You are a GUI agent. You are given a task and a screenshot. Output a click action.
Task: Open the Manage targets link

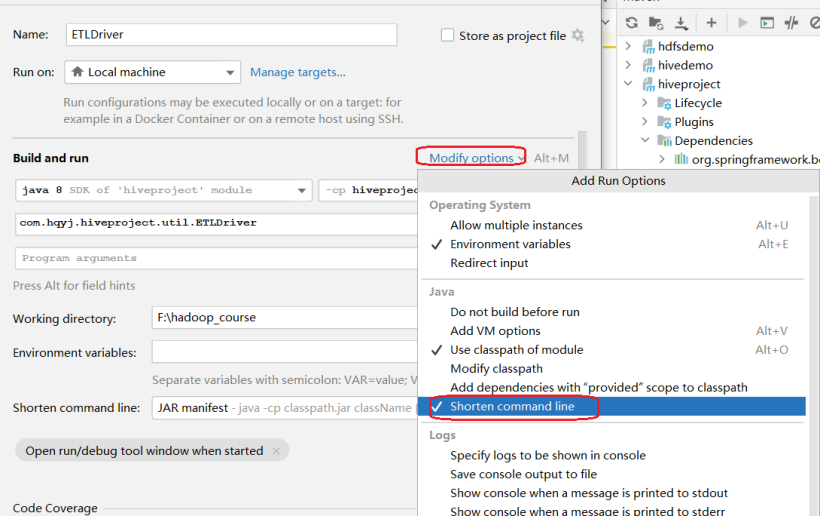click(297, 72)
